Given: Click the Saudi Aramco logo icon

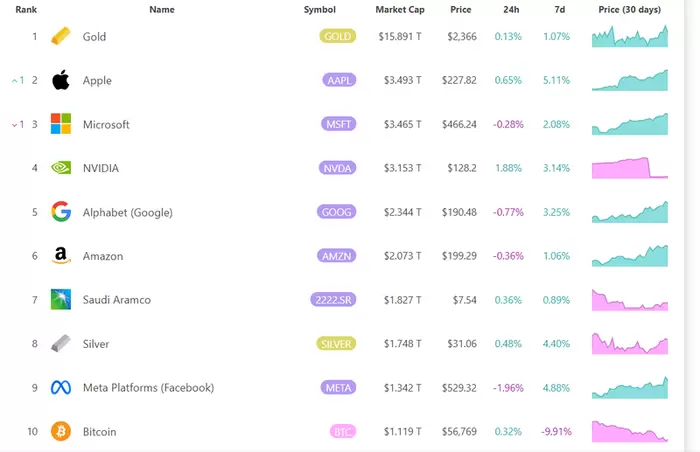Looking at the screenshot, I should pos(61,300).
